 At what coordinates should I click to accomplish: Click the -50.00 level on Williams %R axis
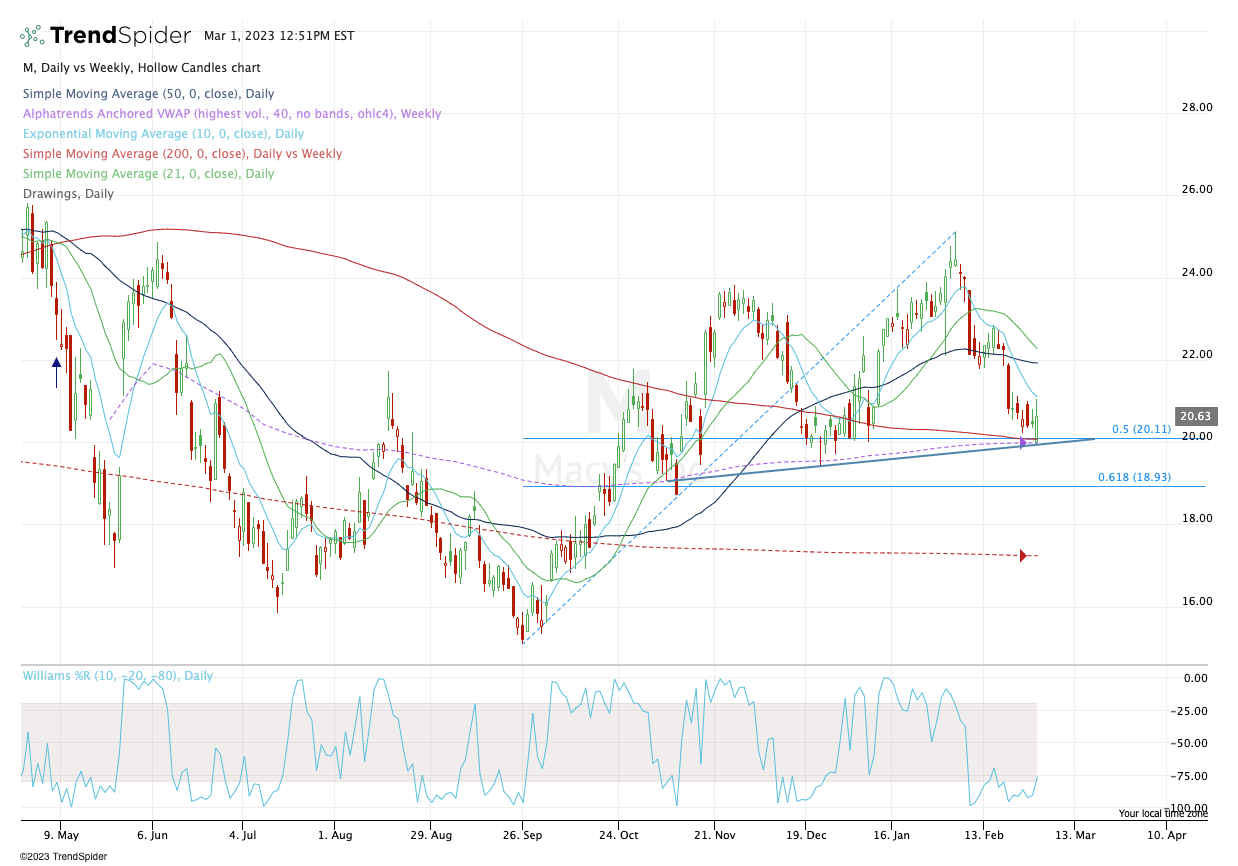coord(1196,743)
